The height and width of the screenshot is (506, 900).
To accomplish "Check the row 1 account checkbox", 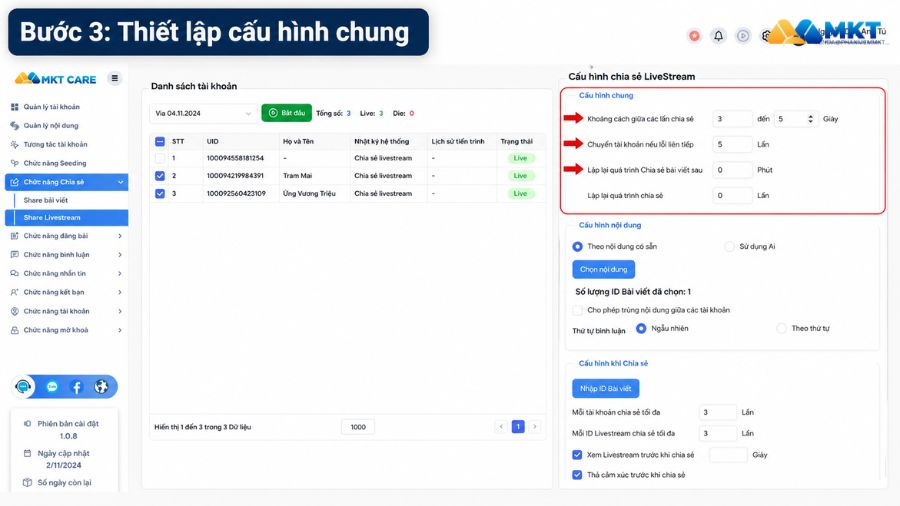I will (x=160, y=158).
